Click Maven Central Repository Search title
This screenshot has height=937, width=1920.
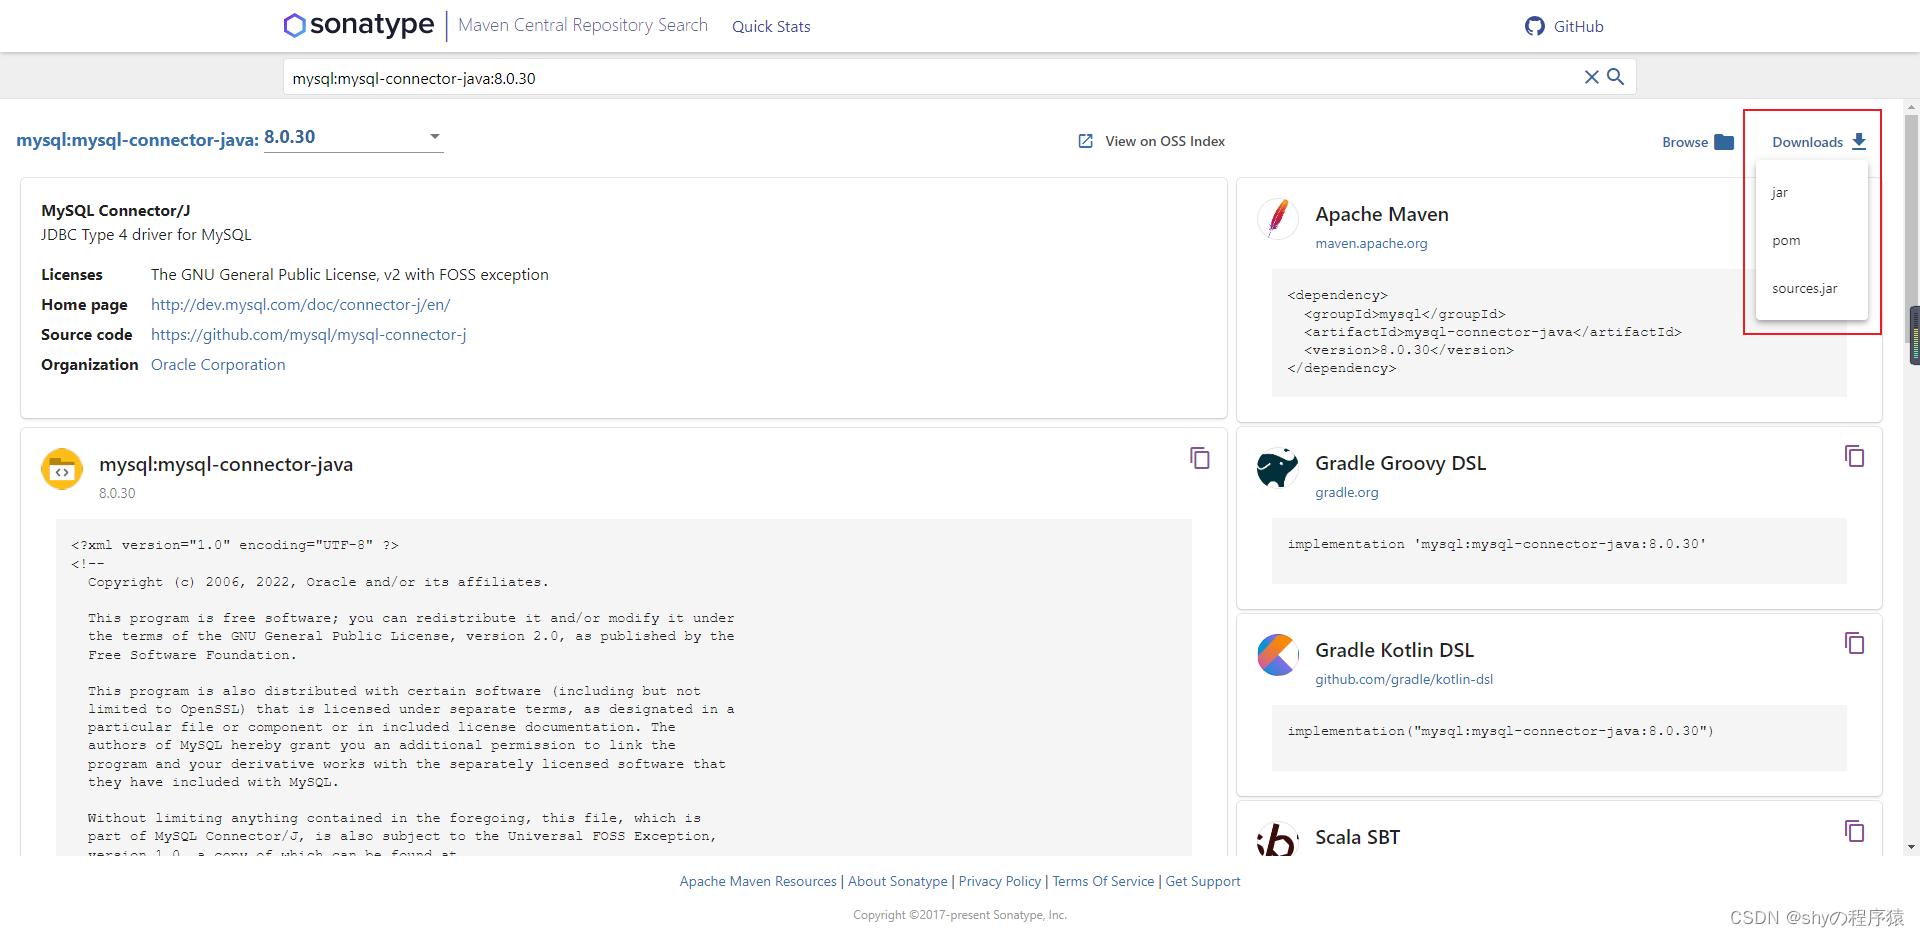582,25
